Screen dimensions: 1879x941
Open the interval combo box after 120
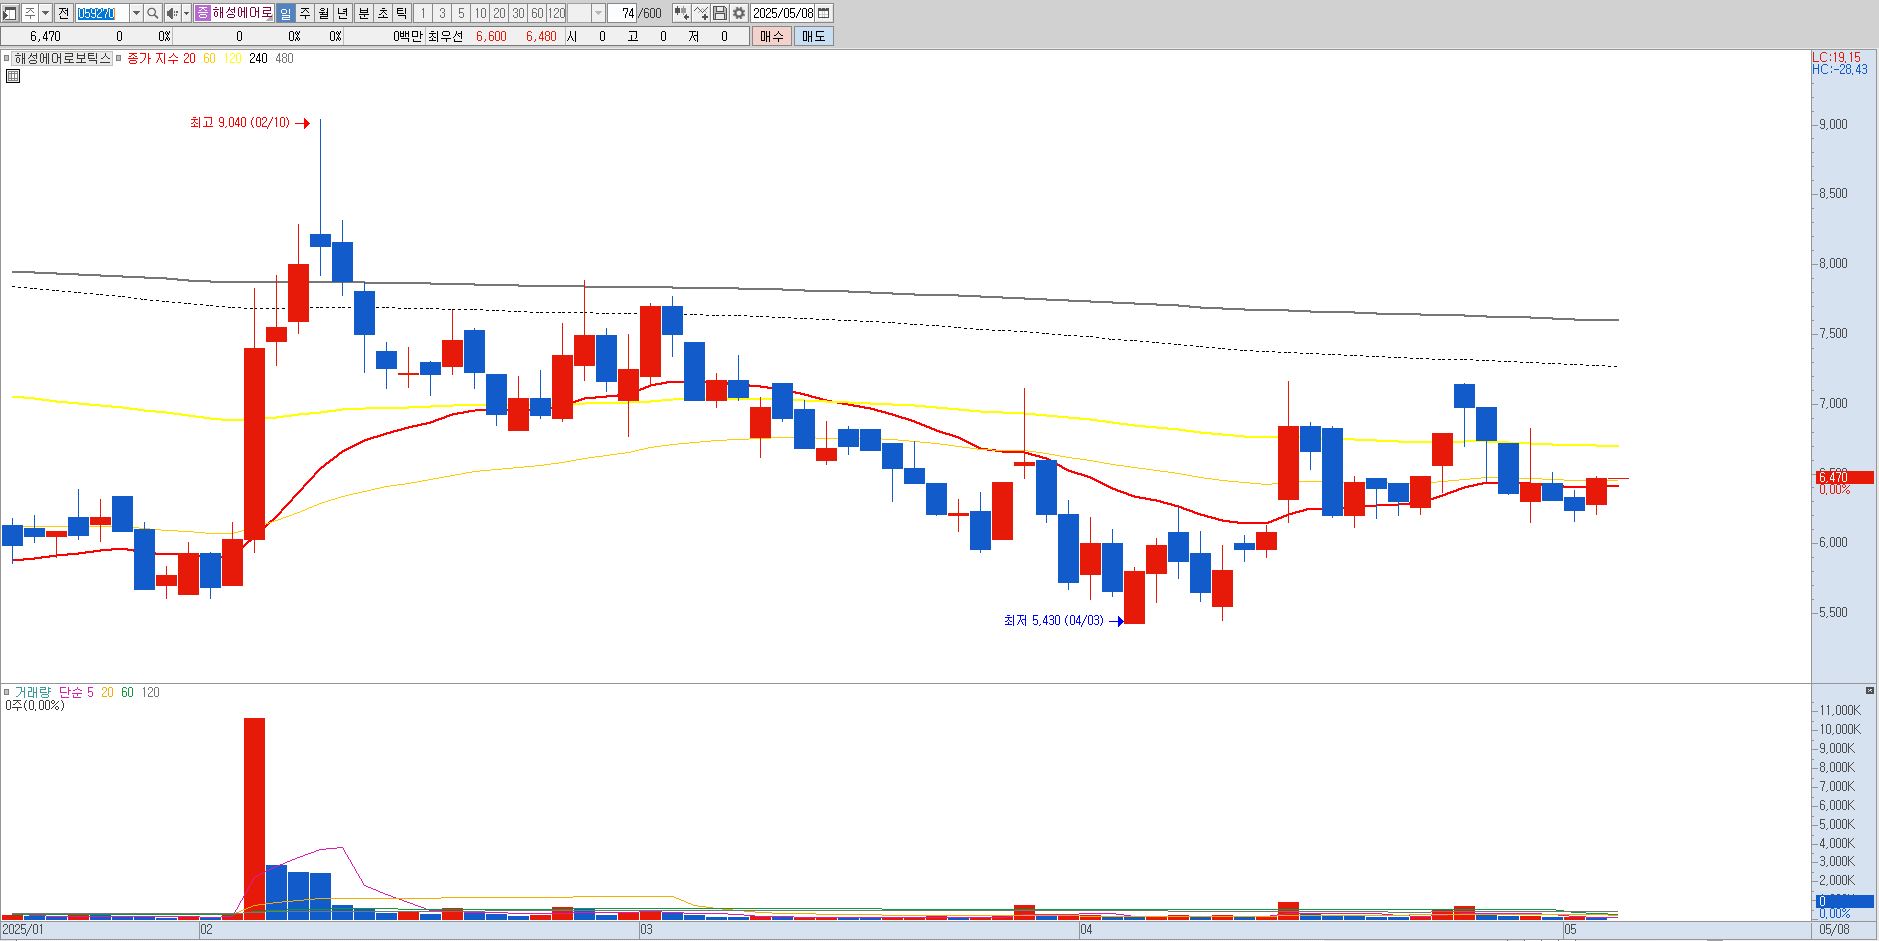[x=586, y=13]
